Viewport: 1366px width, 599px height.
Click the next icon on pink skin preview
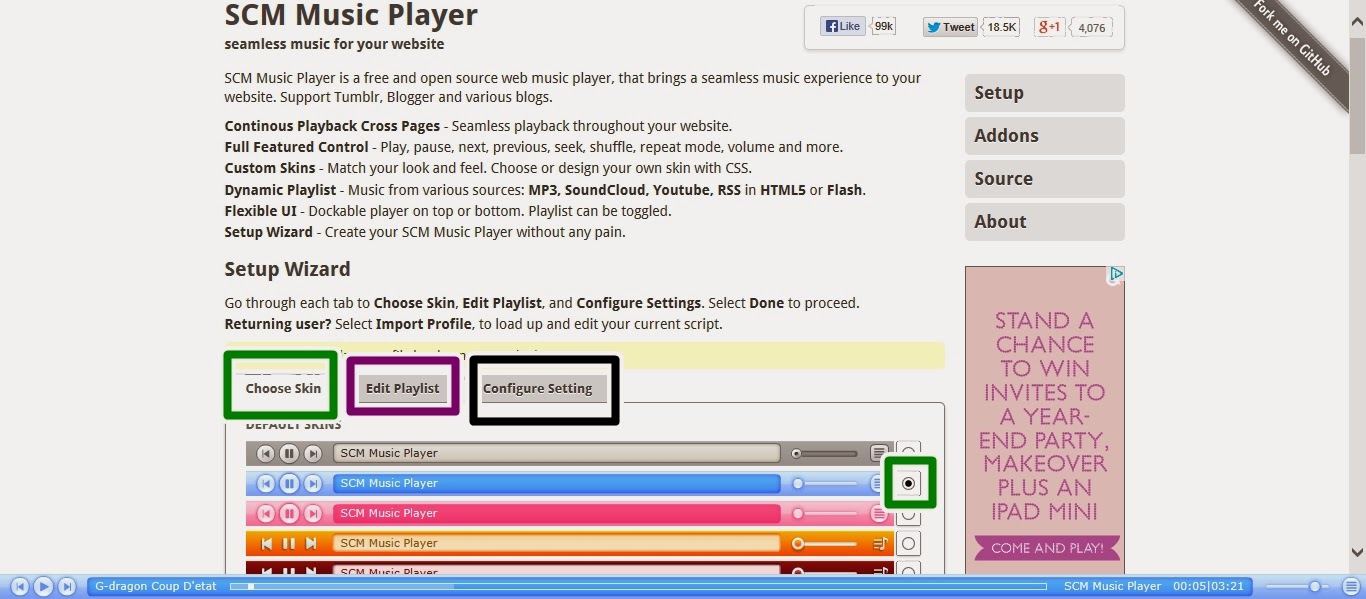click(313, 513)
